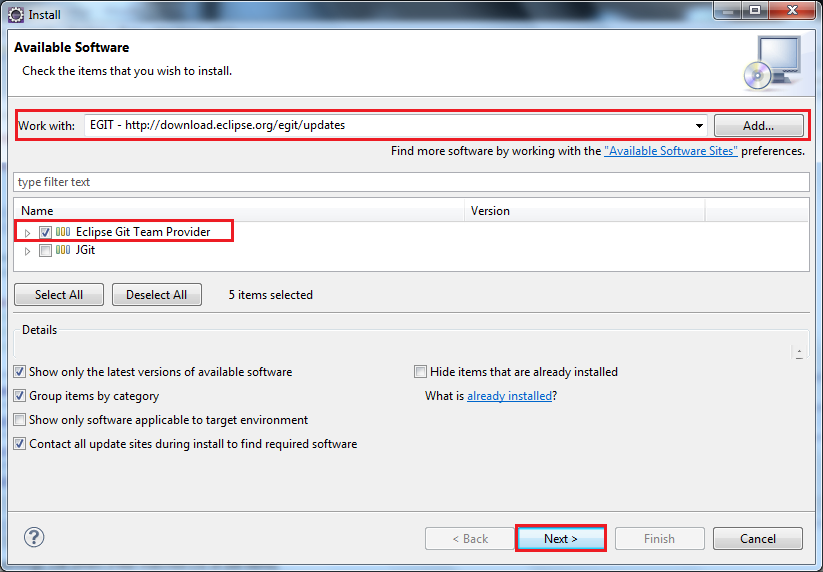Maximize the Install dialog window
Image resolution: width=823 pixels, height=572 pixels.
click(755, 10)
